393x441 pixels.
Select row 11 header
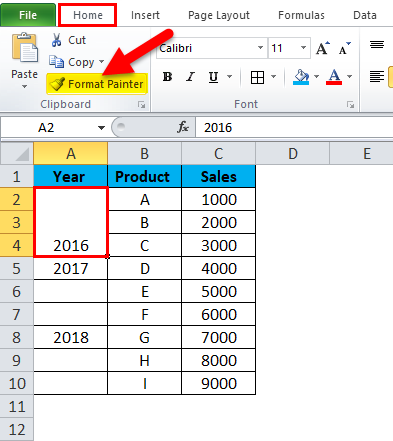pos(17,406)
